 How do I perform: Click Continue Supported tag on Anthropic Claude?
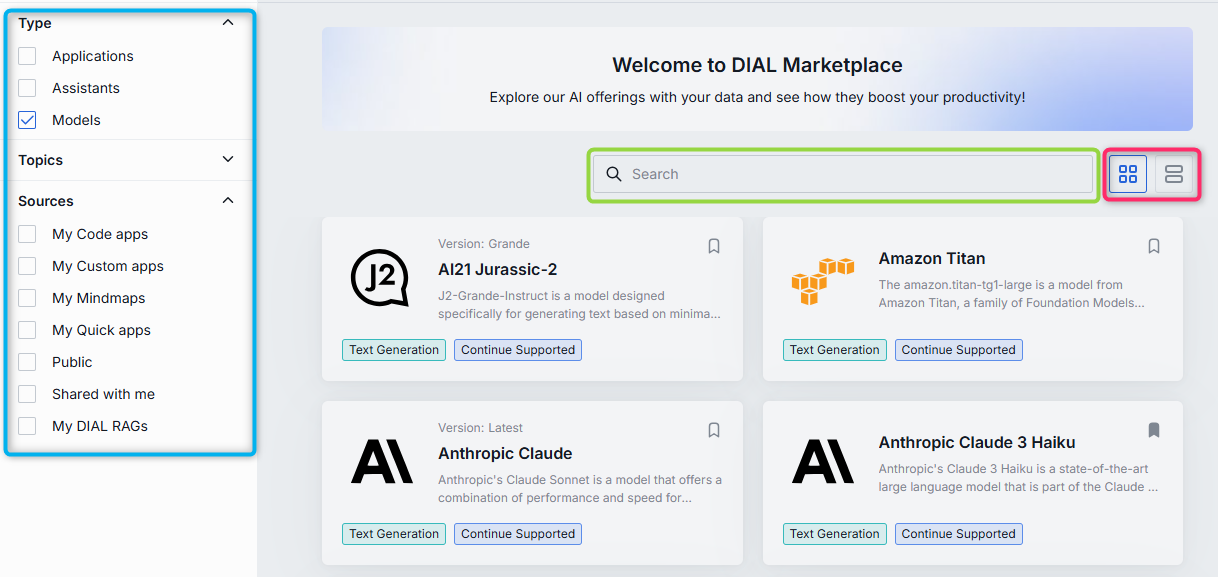point(518,534)
